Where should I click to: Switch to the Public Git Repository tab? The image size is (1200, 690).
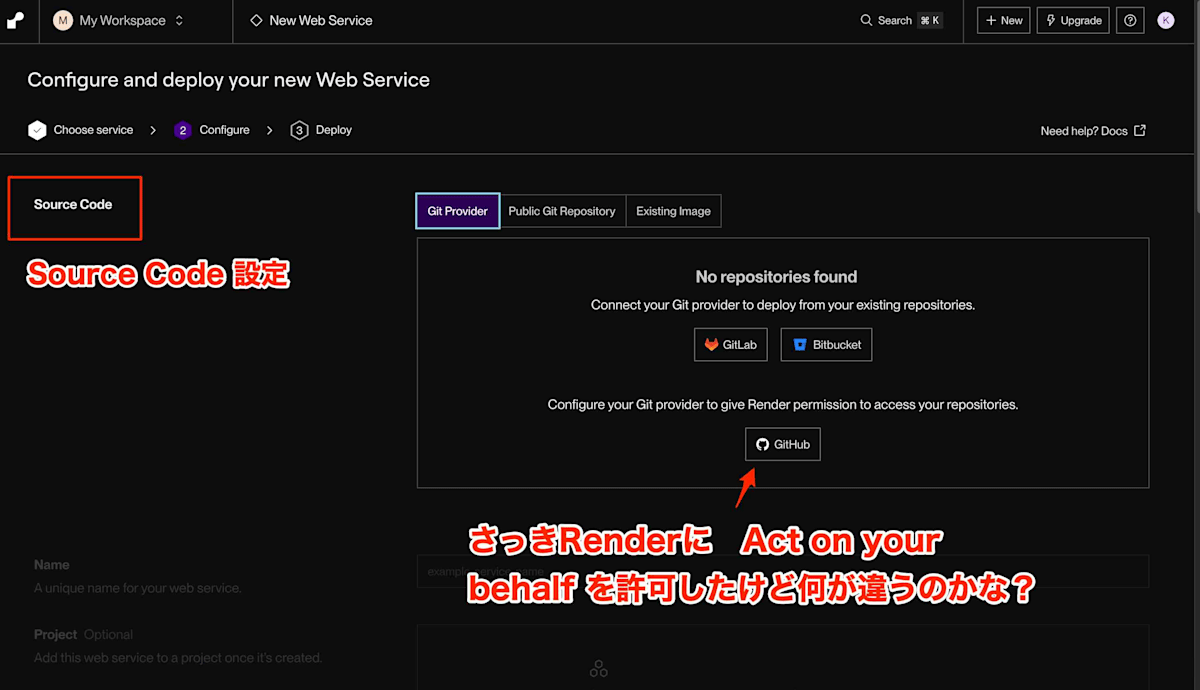tap(562, 211)
